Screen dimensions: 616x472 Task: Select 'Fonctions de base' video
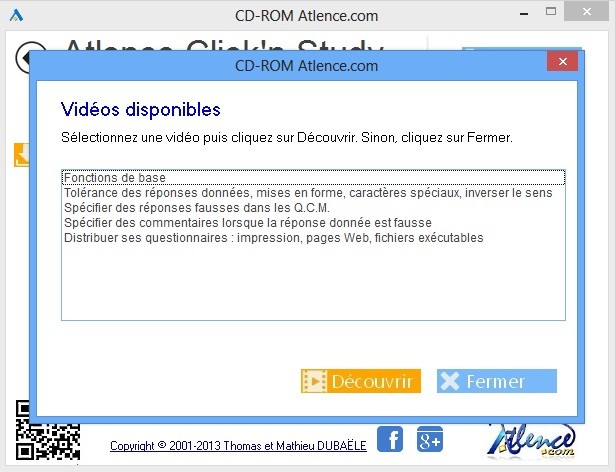(x=313, y=178)
